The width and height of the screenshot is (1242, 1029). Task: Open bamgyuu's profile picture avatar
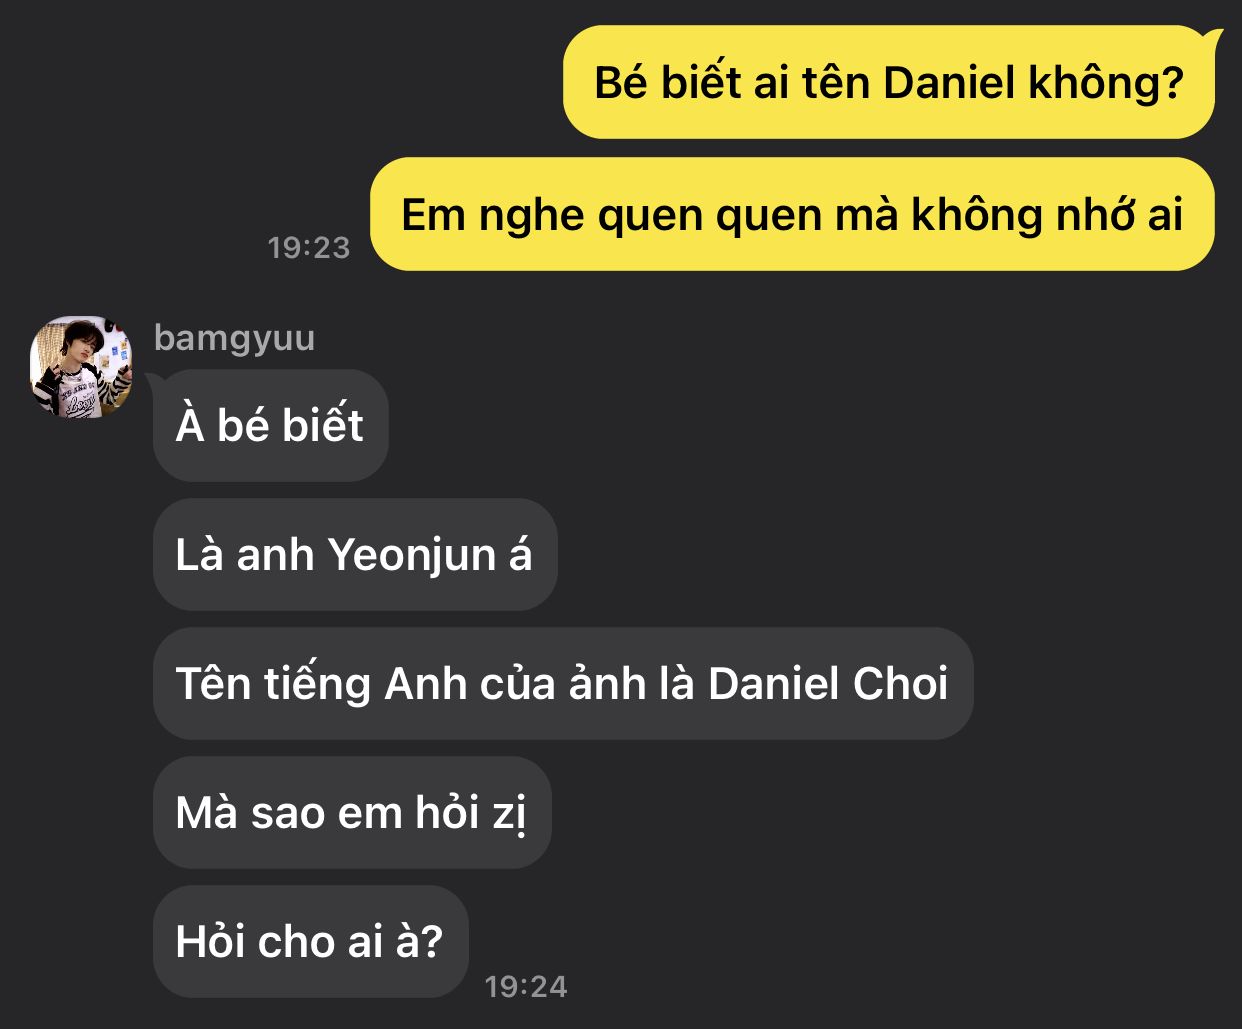(81, 367)
